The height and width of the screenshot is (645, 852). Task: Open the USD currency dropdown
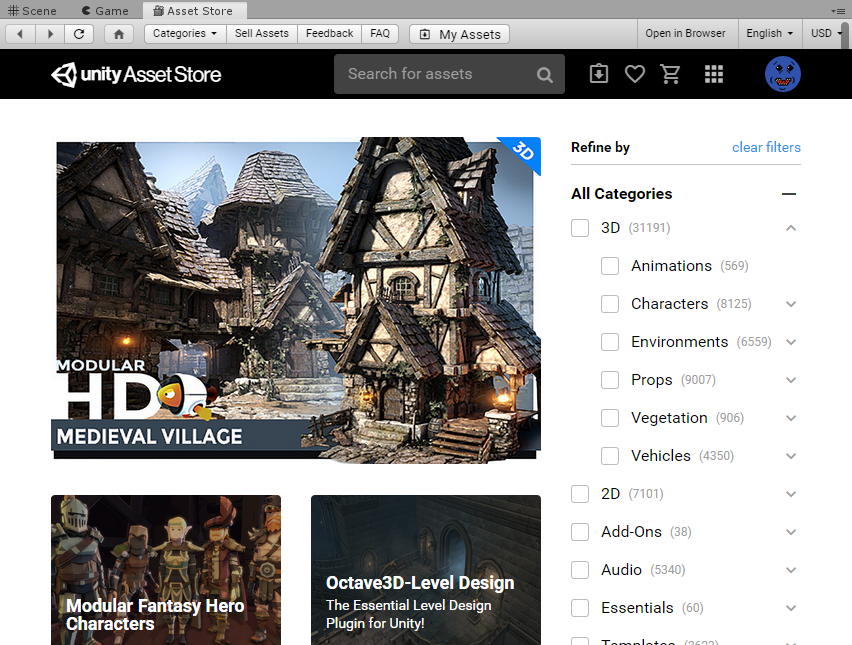826,34
